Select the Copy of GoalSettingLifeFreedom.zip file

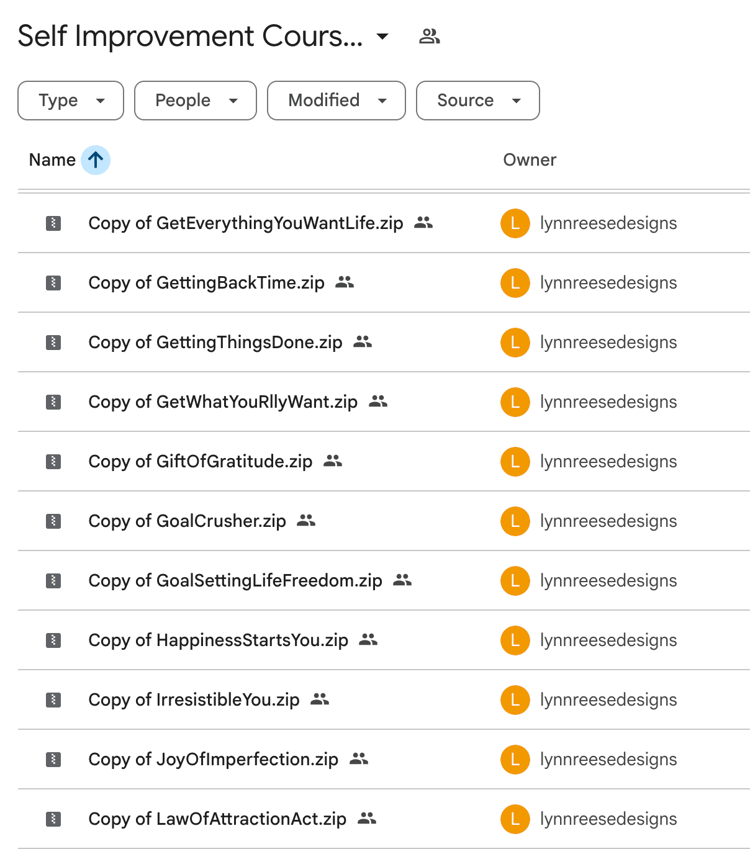tap(235, 581)
